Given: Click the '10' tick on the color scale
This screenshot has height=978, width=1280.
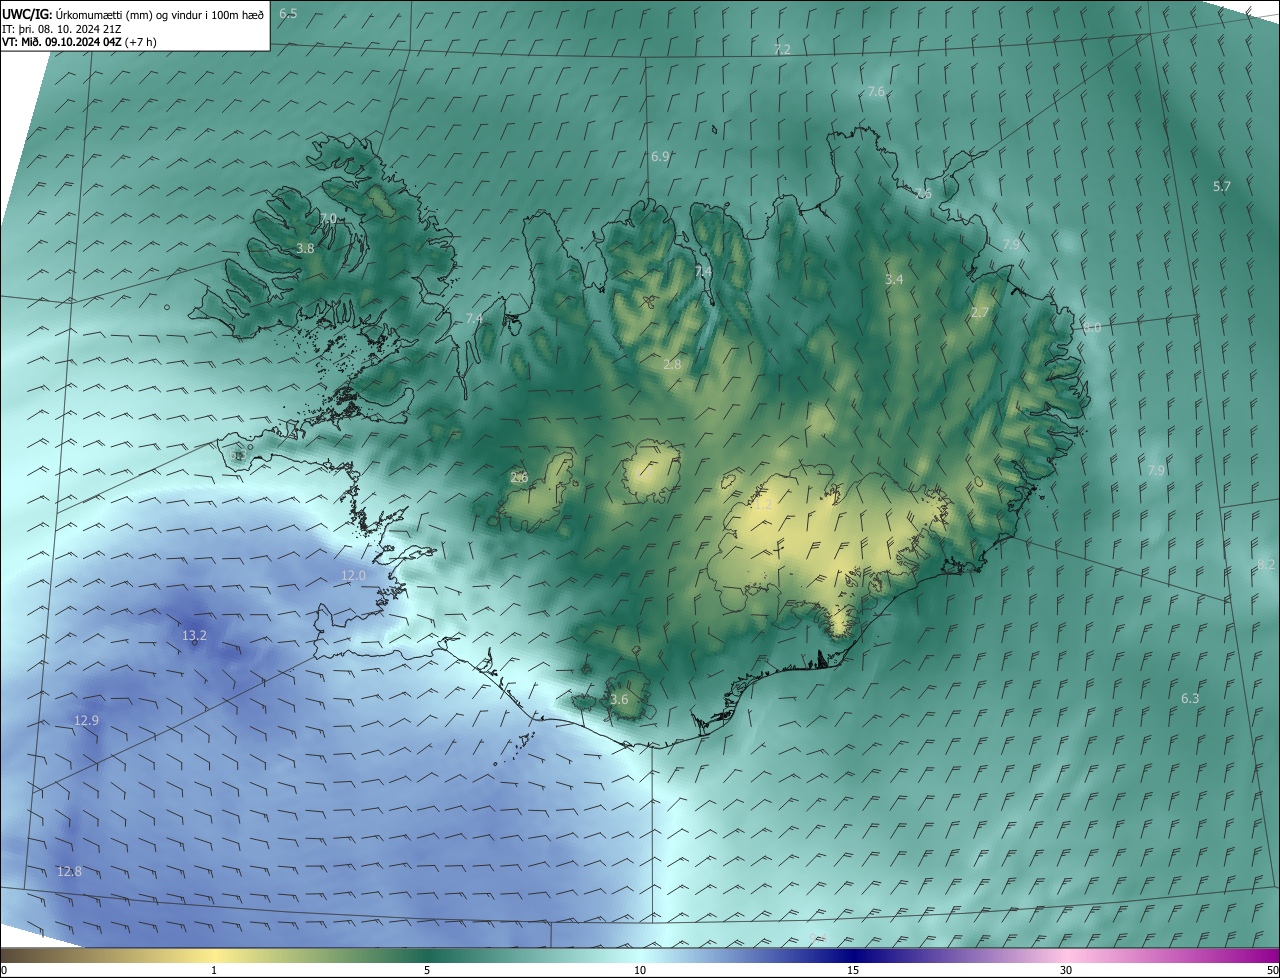Looking at the screenshot, I should point(640,970).
